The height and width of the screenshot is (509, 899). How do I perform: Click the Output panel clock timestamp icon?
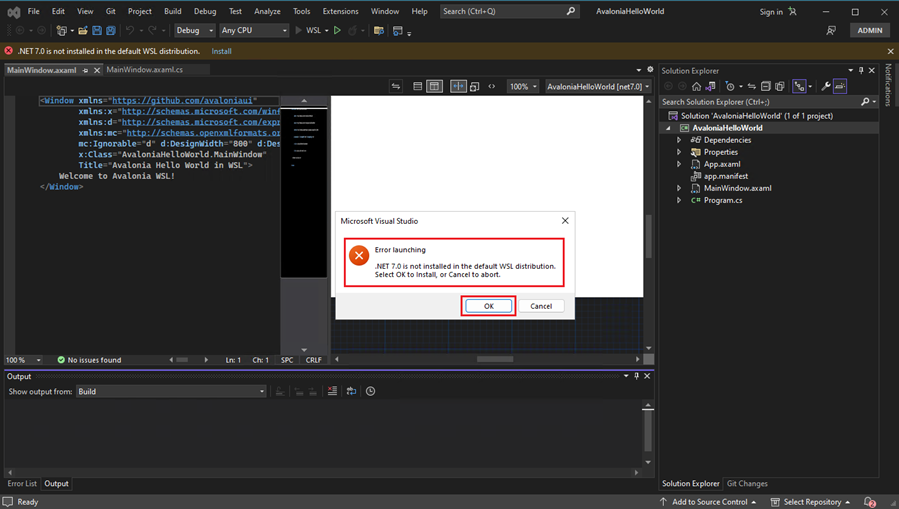pos(370,391)
